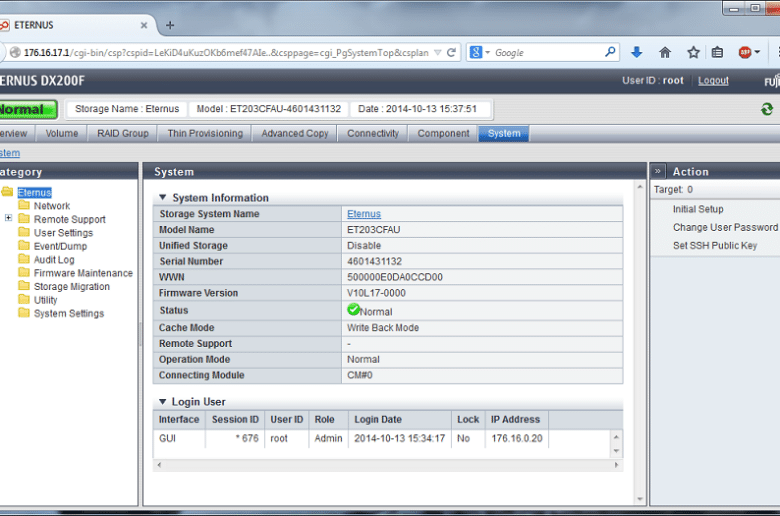
Task: Go to browser home page icon
Action: [x=665, y=52]
